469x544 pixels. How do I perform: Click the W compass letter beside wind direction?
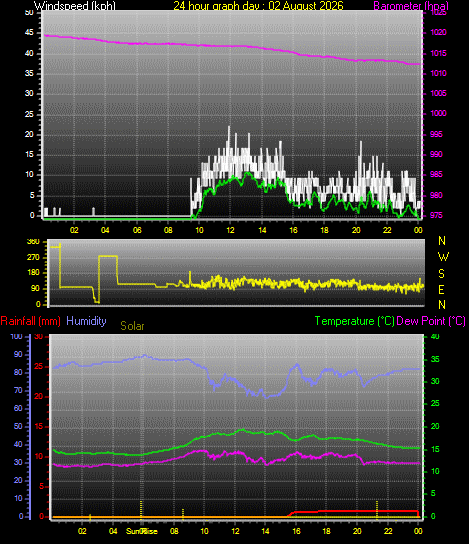pos(443,257)
